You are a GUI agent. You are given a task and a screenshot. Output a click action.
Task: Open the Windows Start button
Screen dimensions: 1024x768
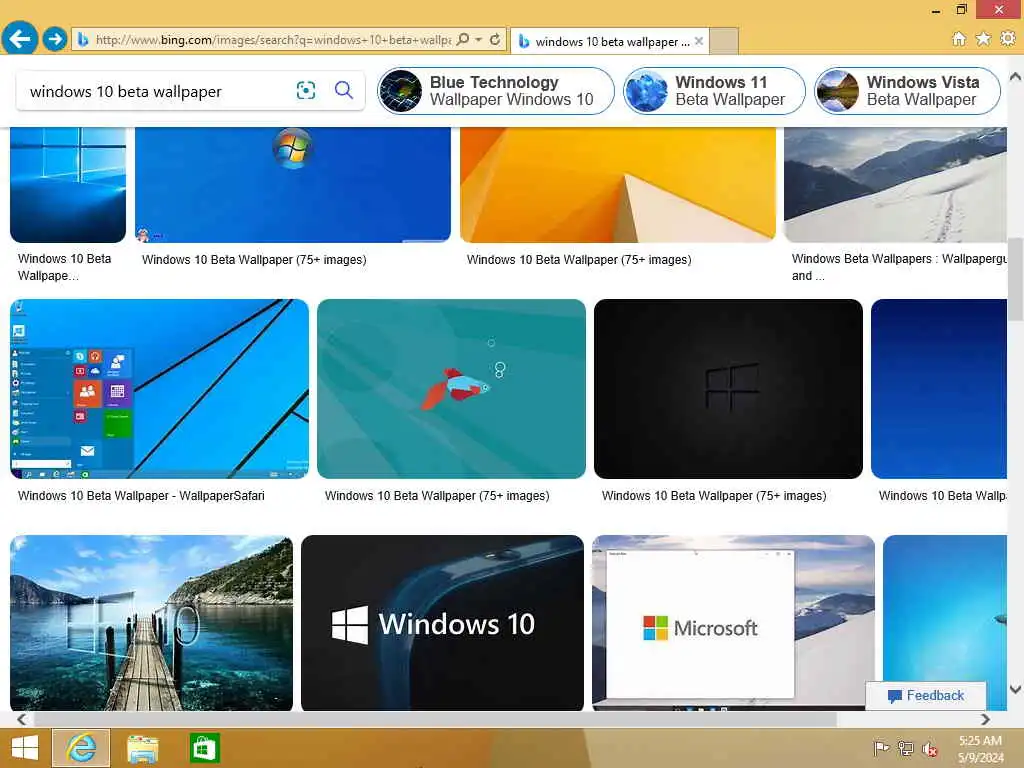point(25,748)
